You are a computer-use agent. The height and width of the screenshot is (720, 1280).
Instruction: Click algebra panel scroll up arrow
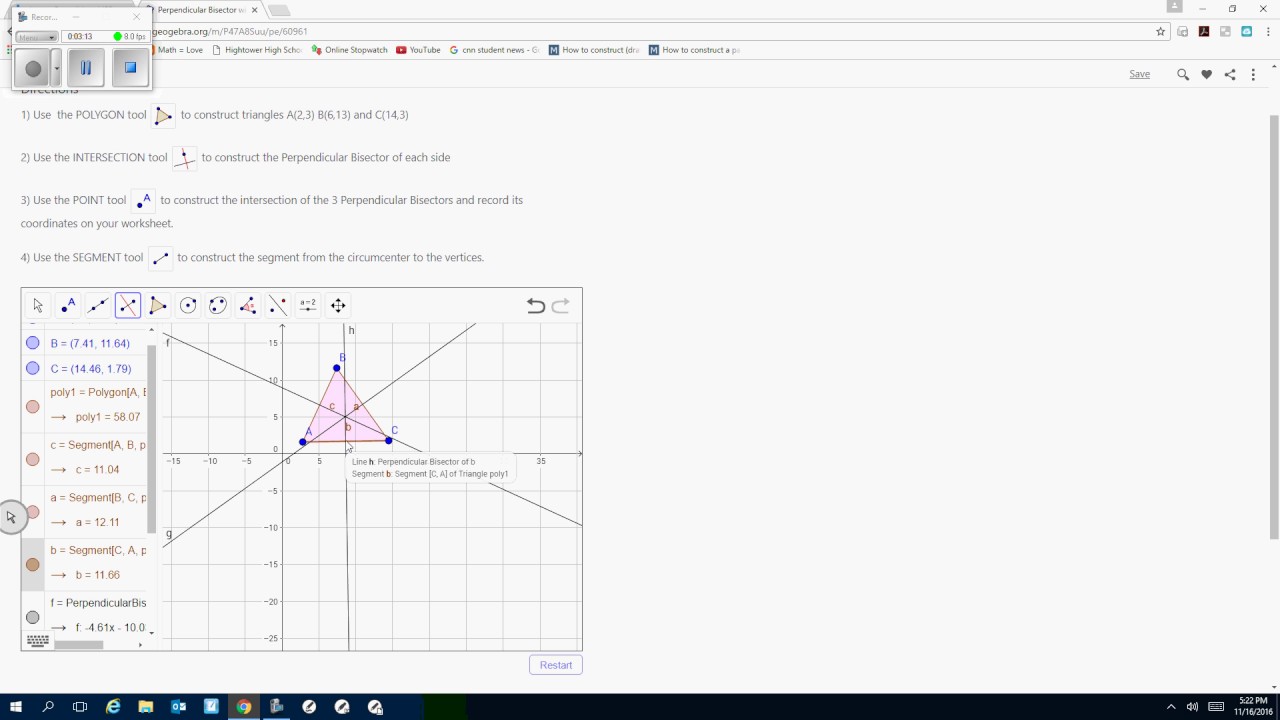click(x=152, y=329)
